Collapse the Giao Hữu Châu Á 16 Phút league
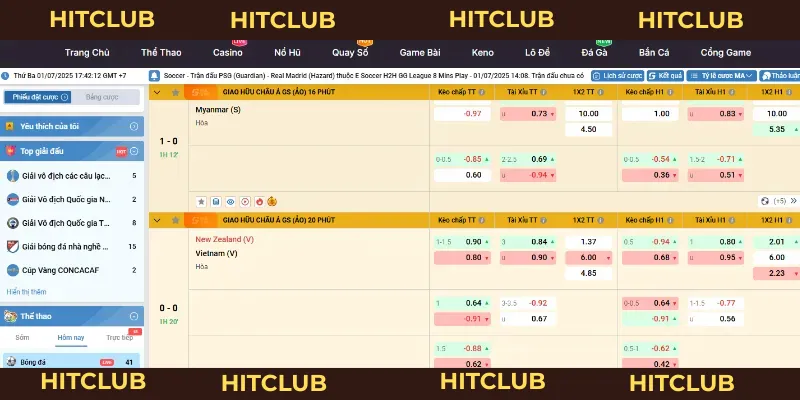 (x=157, y=92)
